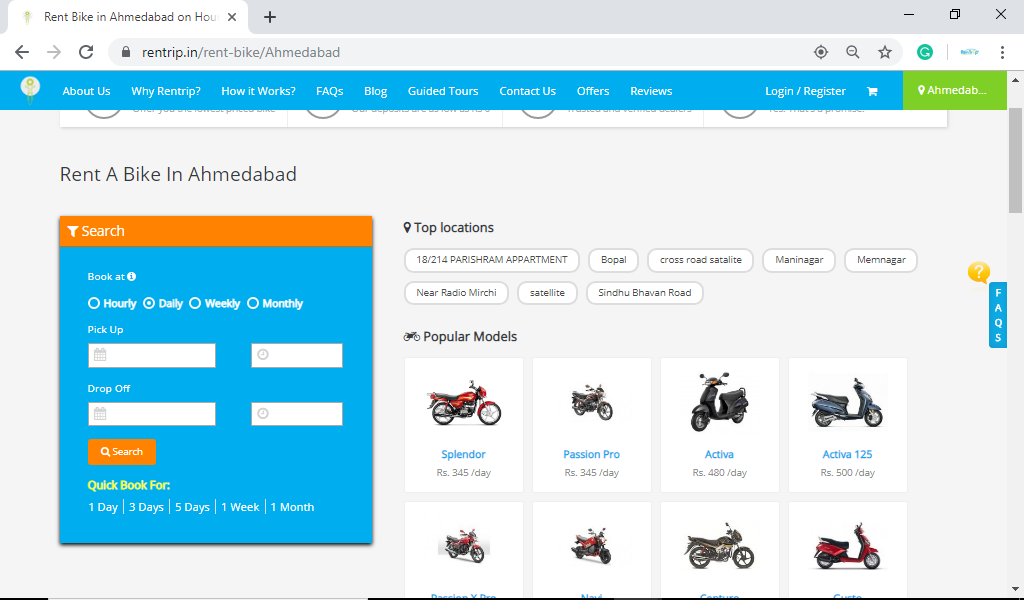Open the Ahmedabad city selector
The width and height of the screenshot is (1024, 600).
(954, 90)
